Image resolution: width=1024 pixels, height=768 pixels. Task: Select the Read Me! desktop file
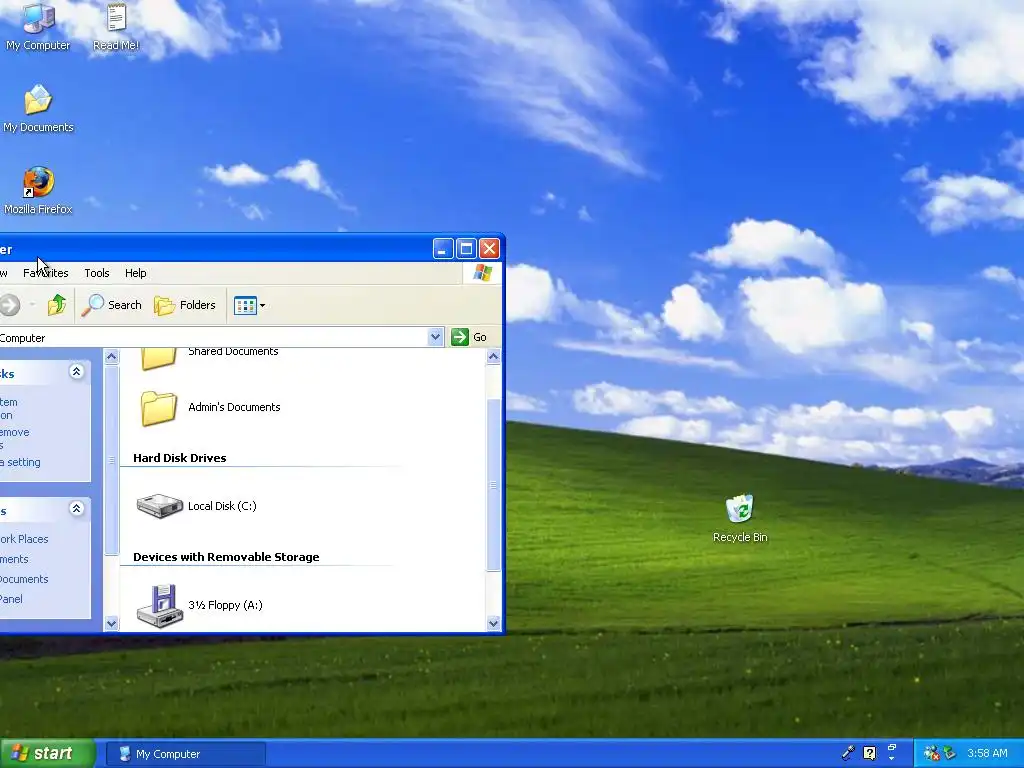[x=116, y=27]
